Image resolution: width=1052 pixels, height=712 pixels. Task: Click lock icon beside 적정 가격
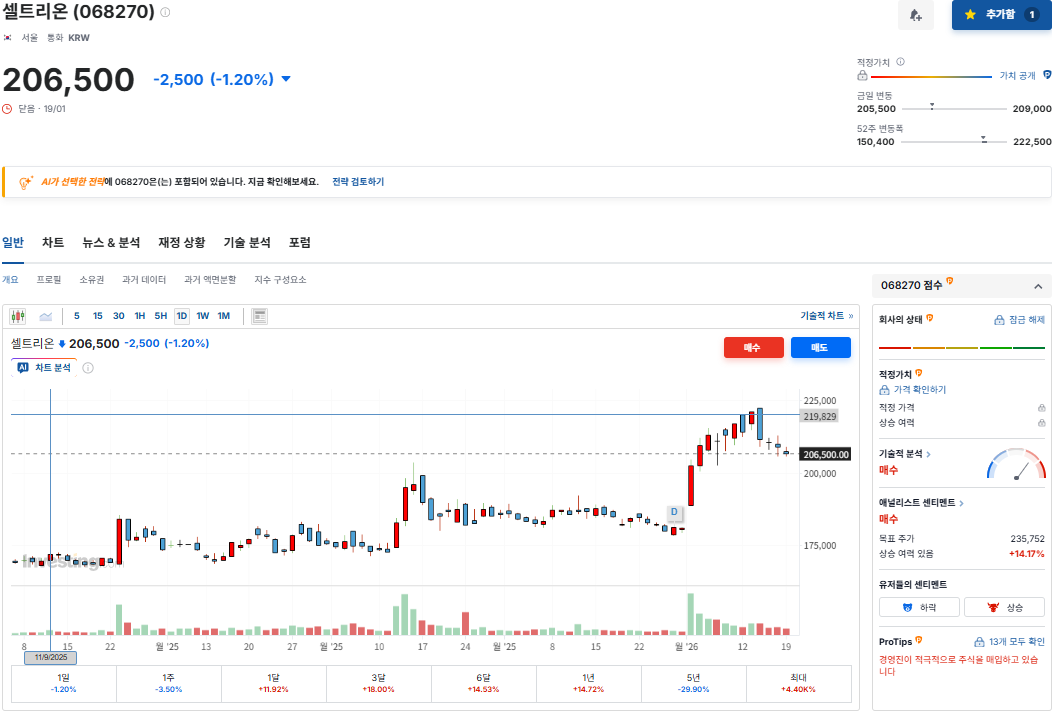click(x=1041, y=407)
